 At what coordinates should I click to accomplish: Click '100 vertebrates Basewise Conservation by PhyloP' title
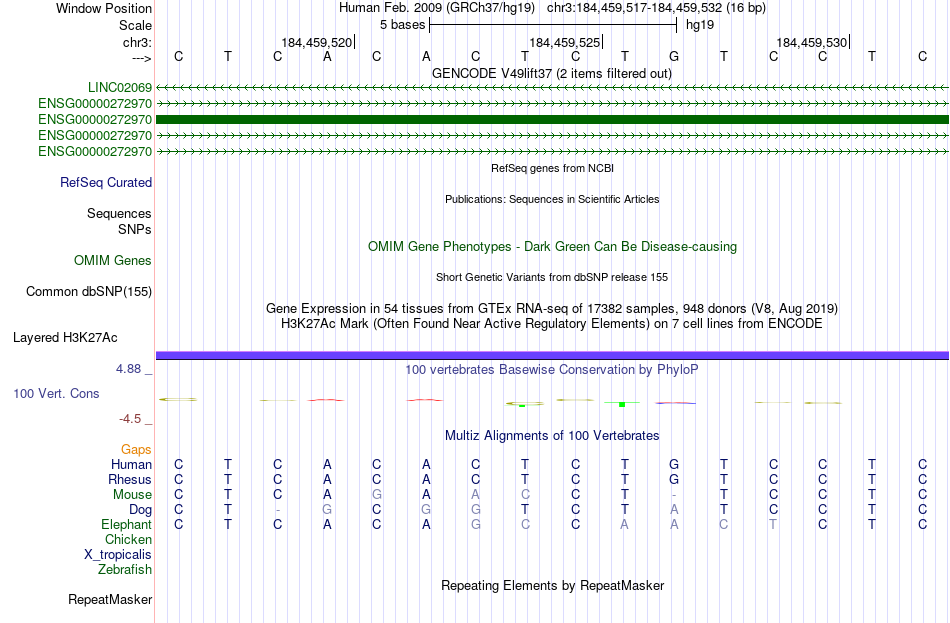(x=552, y=370)
